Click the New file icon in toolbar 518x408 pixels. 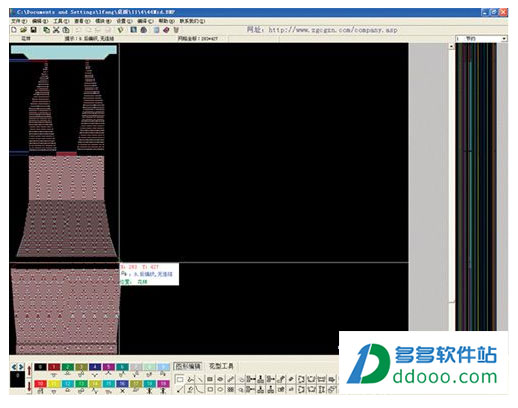(14, 30)
